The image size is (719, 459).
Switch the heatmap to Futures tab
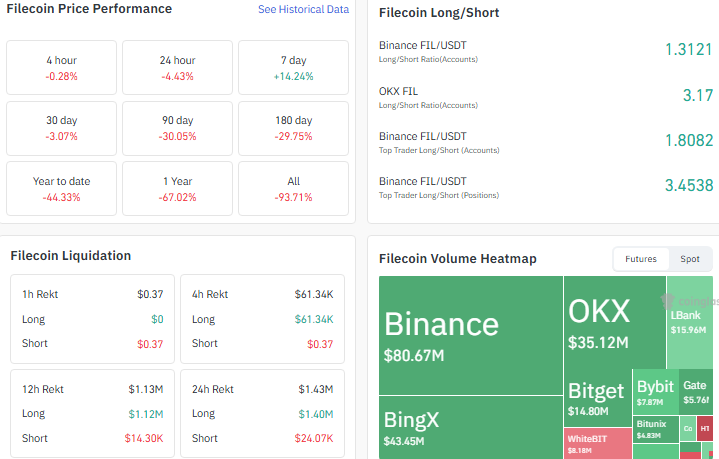pyautogui.click(x=641, y=259)
